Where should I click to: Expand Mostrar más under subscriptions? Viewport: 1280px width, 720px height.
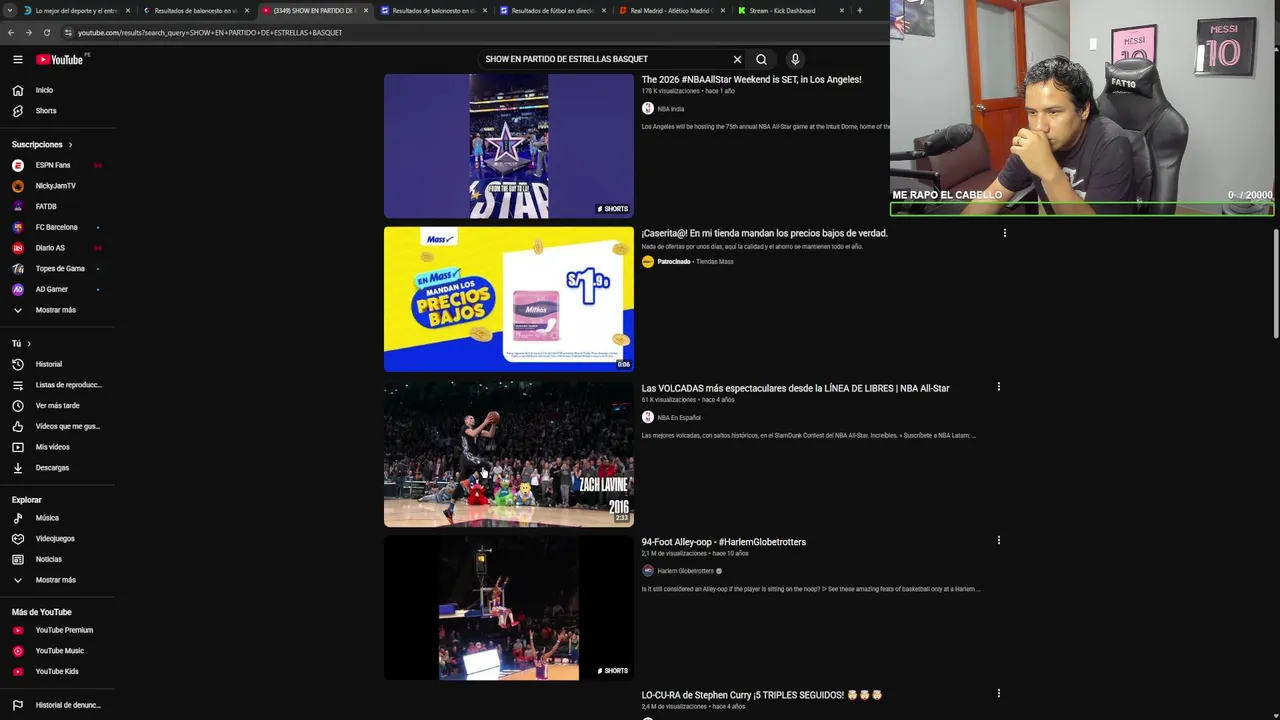point(57,310)
